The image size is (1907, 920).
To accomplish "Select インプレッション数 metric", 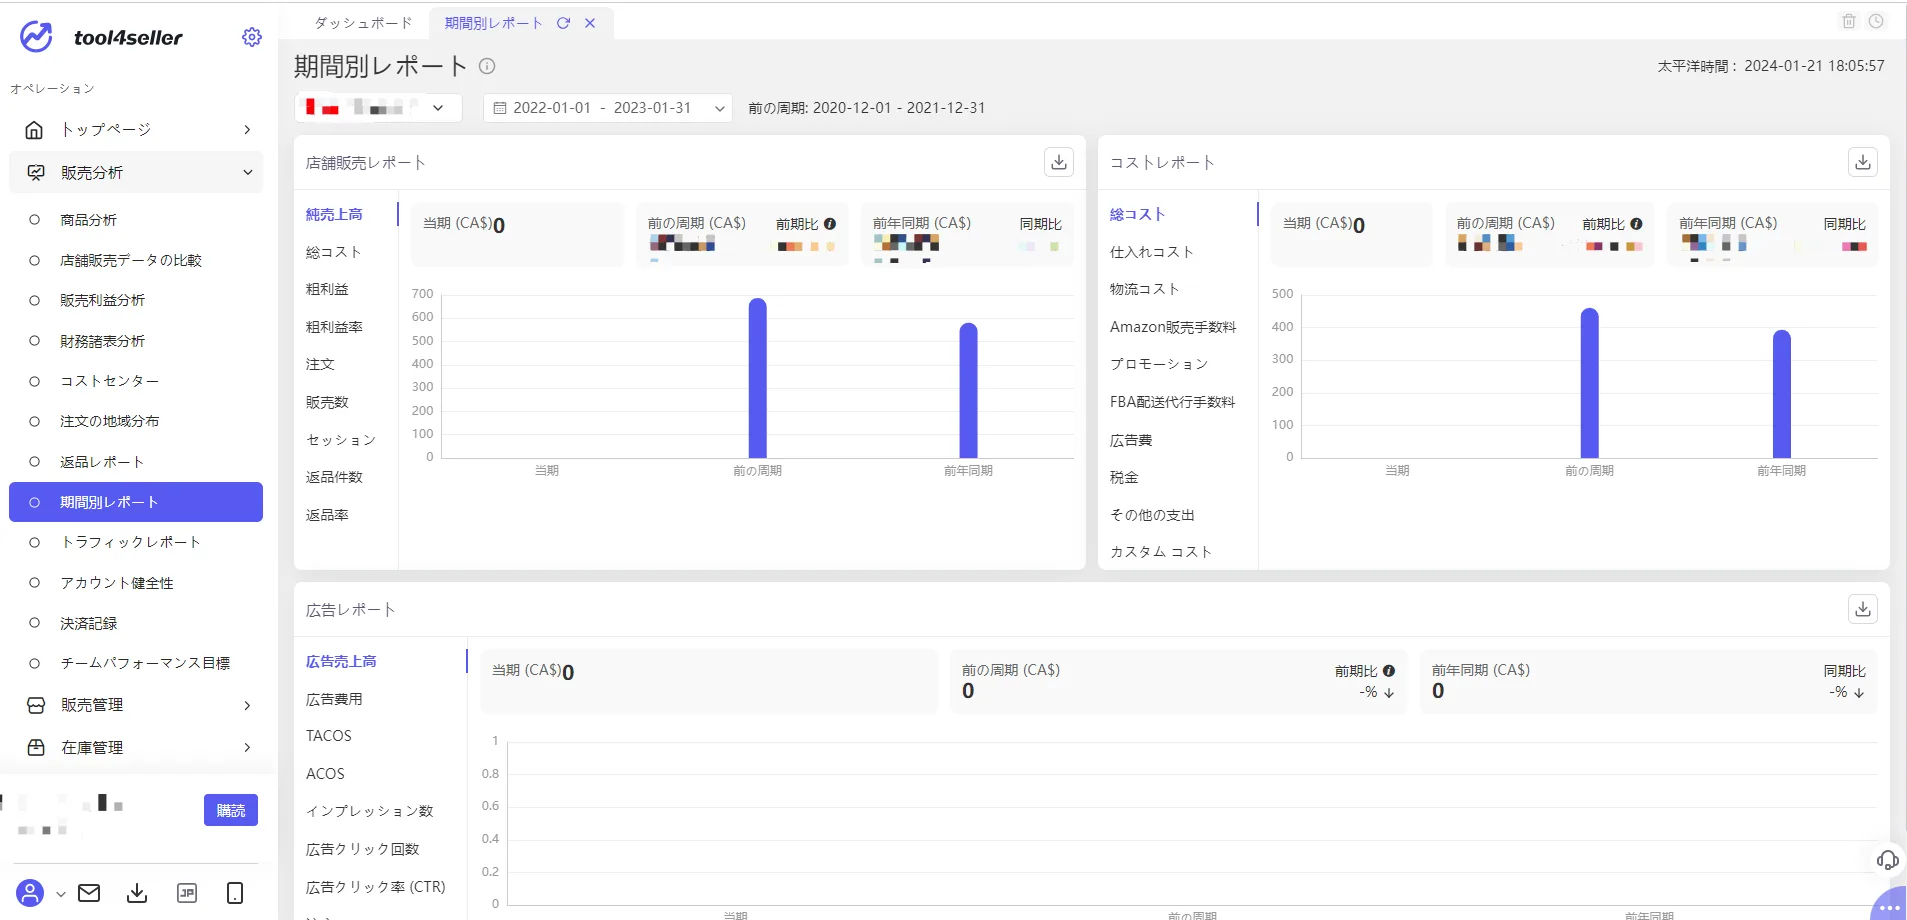I will 369,811.
